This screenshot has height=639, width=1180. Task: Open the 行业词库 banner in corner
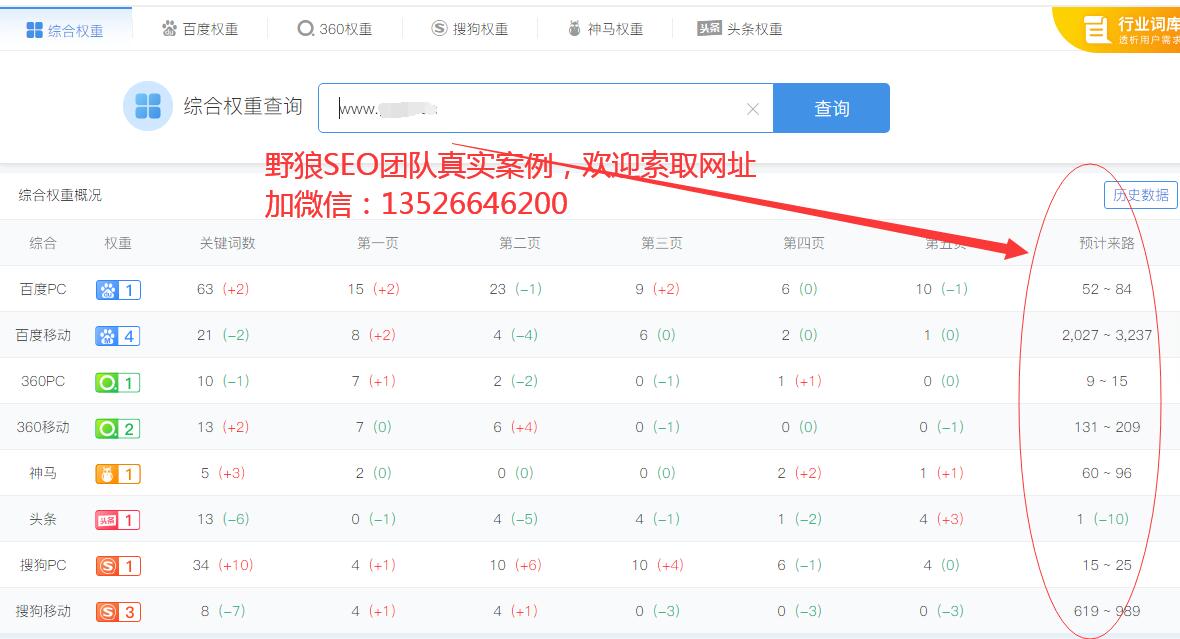point(1120,29)
